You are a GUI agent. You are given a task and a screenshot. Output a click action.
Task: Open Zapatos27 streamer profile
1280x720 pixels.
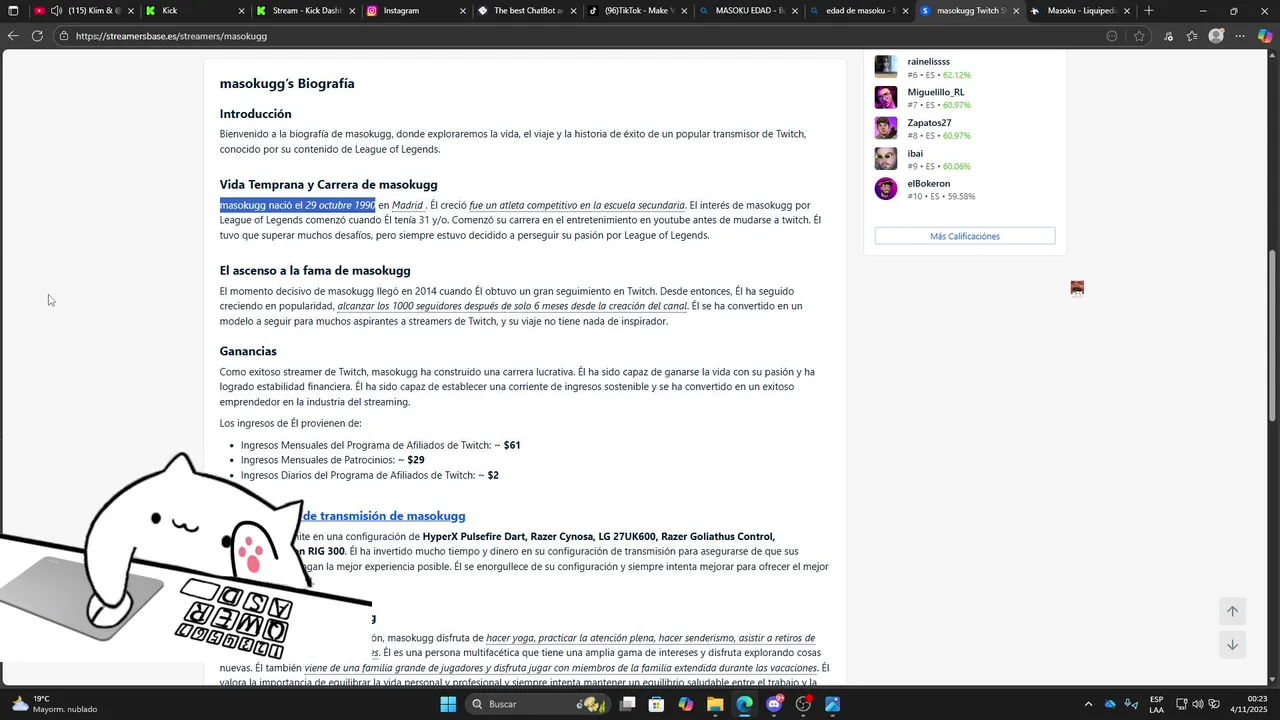click(x=929, y=123)
